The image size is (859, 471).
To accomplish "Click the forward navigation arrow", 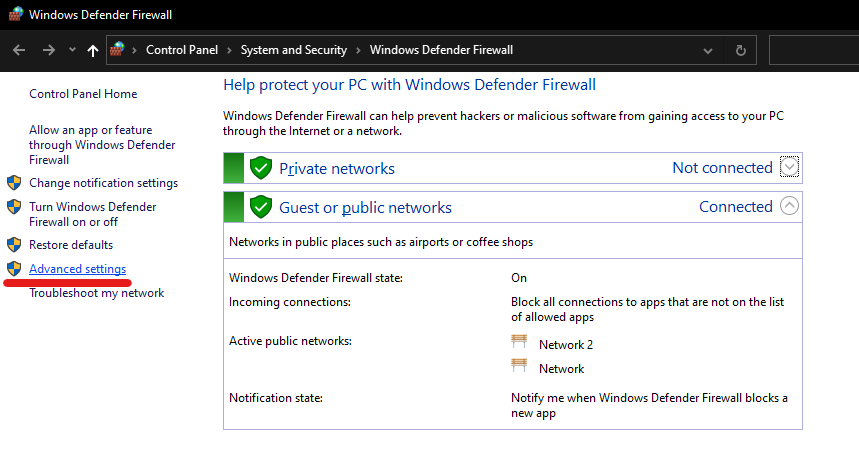I will click(x=49, y=50).
